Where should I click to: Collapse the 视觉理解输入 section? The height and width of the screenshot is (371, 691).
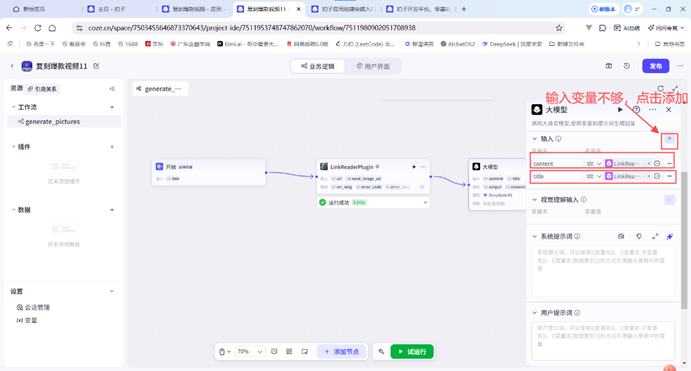535,200
